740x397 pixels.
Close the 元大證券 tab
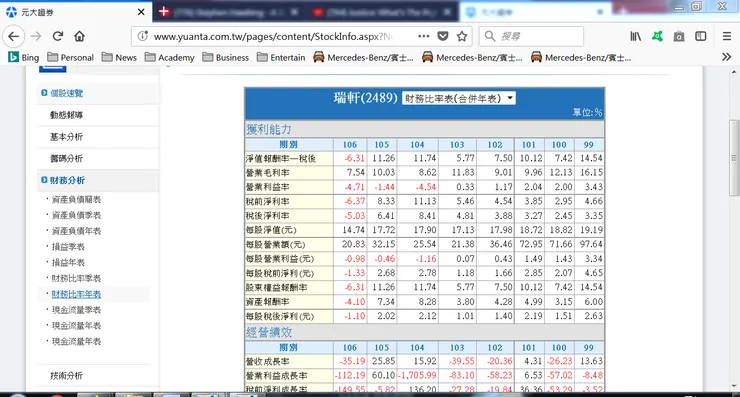141,12
